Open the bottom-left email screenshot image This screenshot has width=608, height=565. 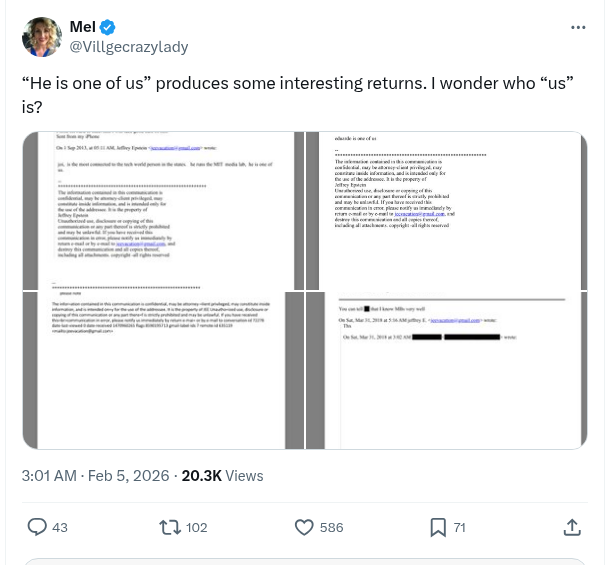tap(163, 370)
